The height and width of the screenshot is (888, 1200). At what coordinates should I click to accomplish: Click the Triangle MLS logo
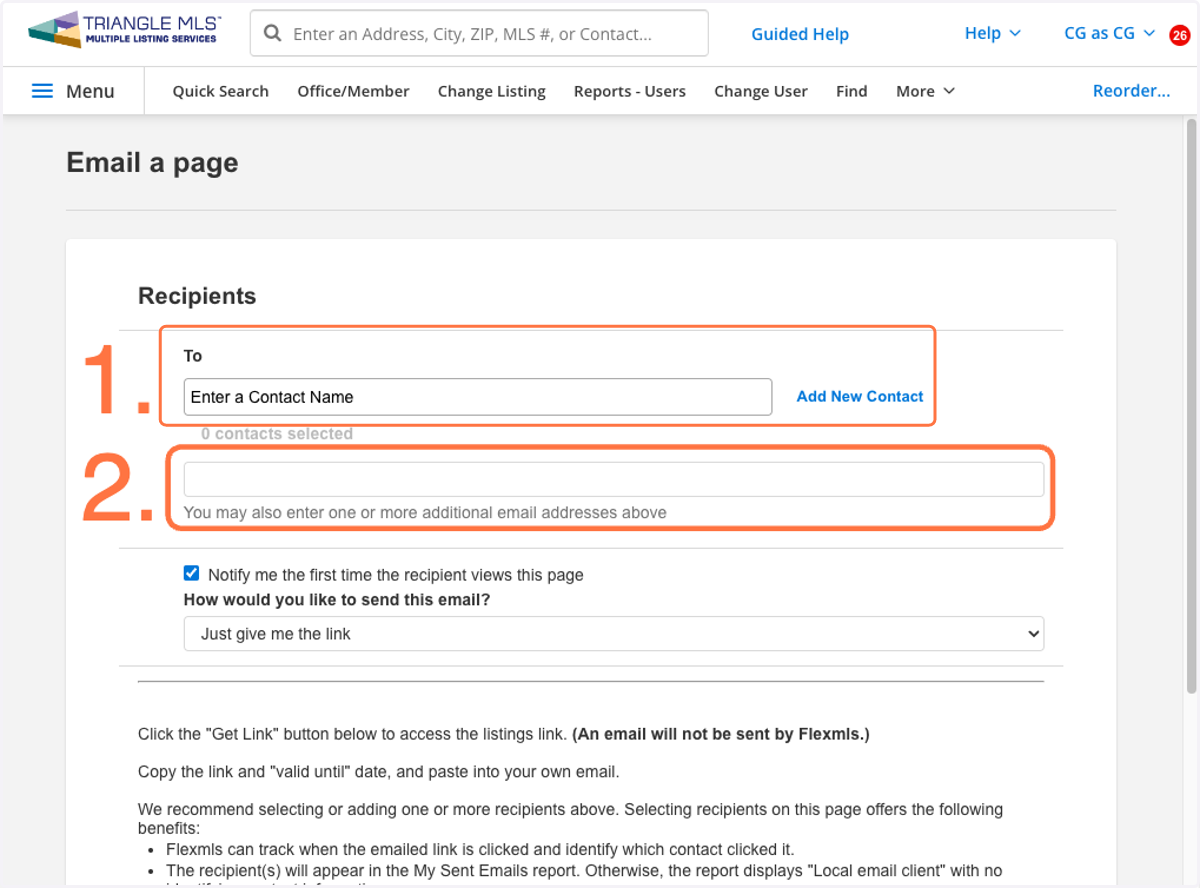125,30
